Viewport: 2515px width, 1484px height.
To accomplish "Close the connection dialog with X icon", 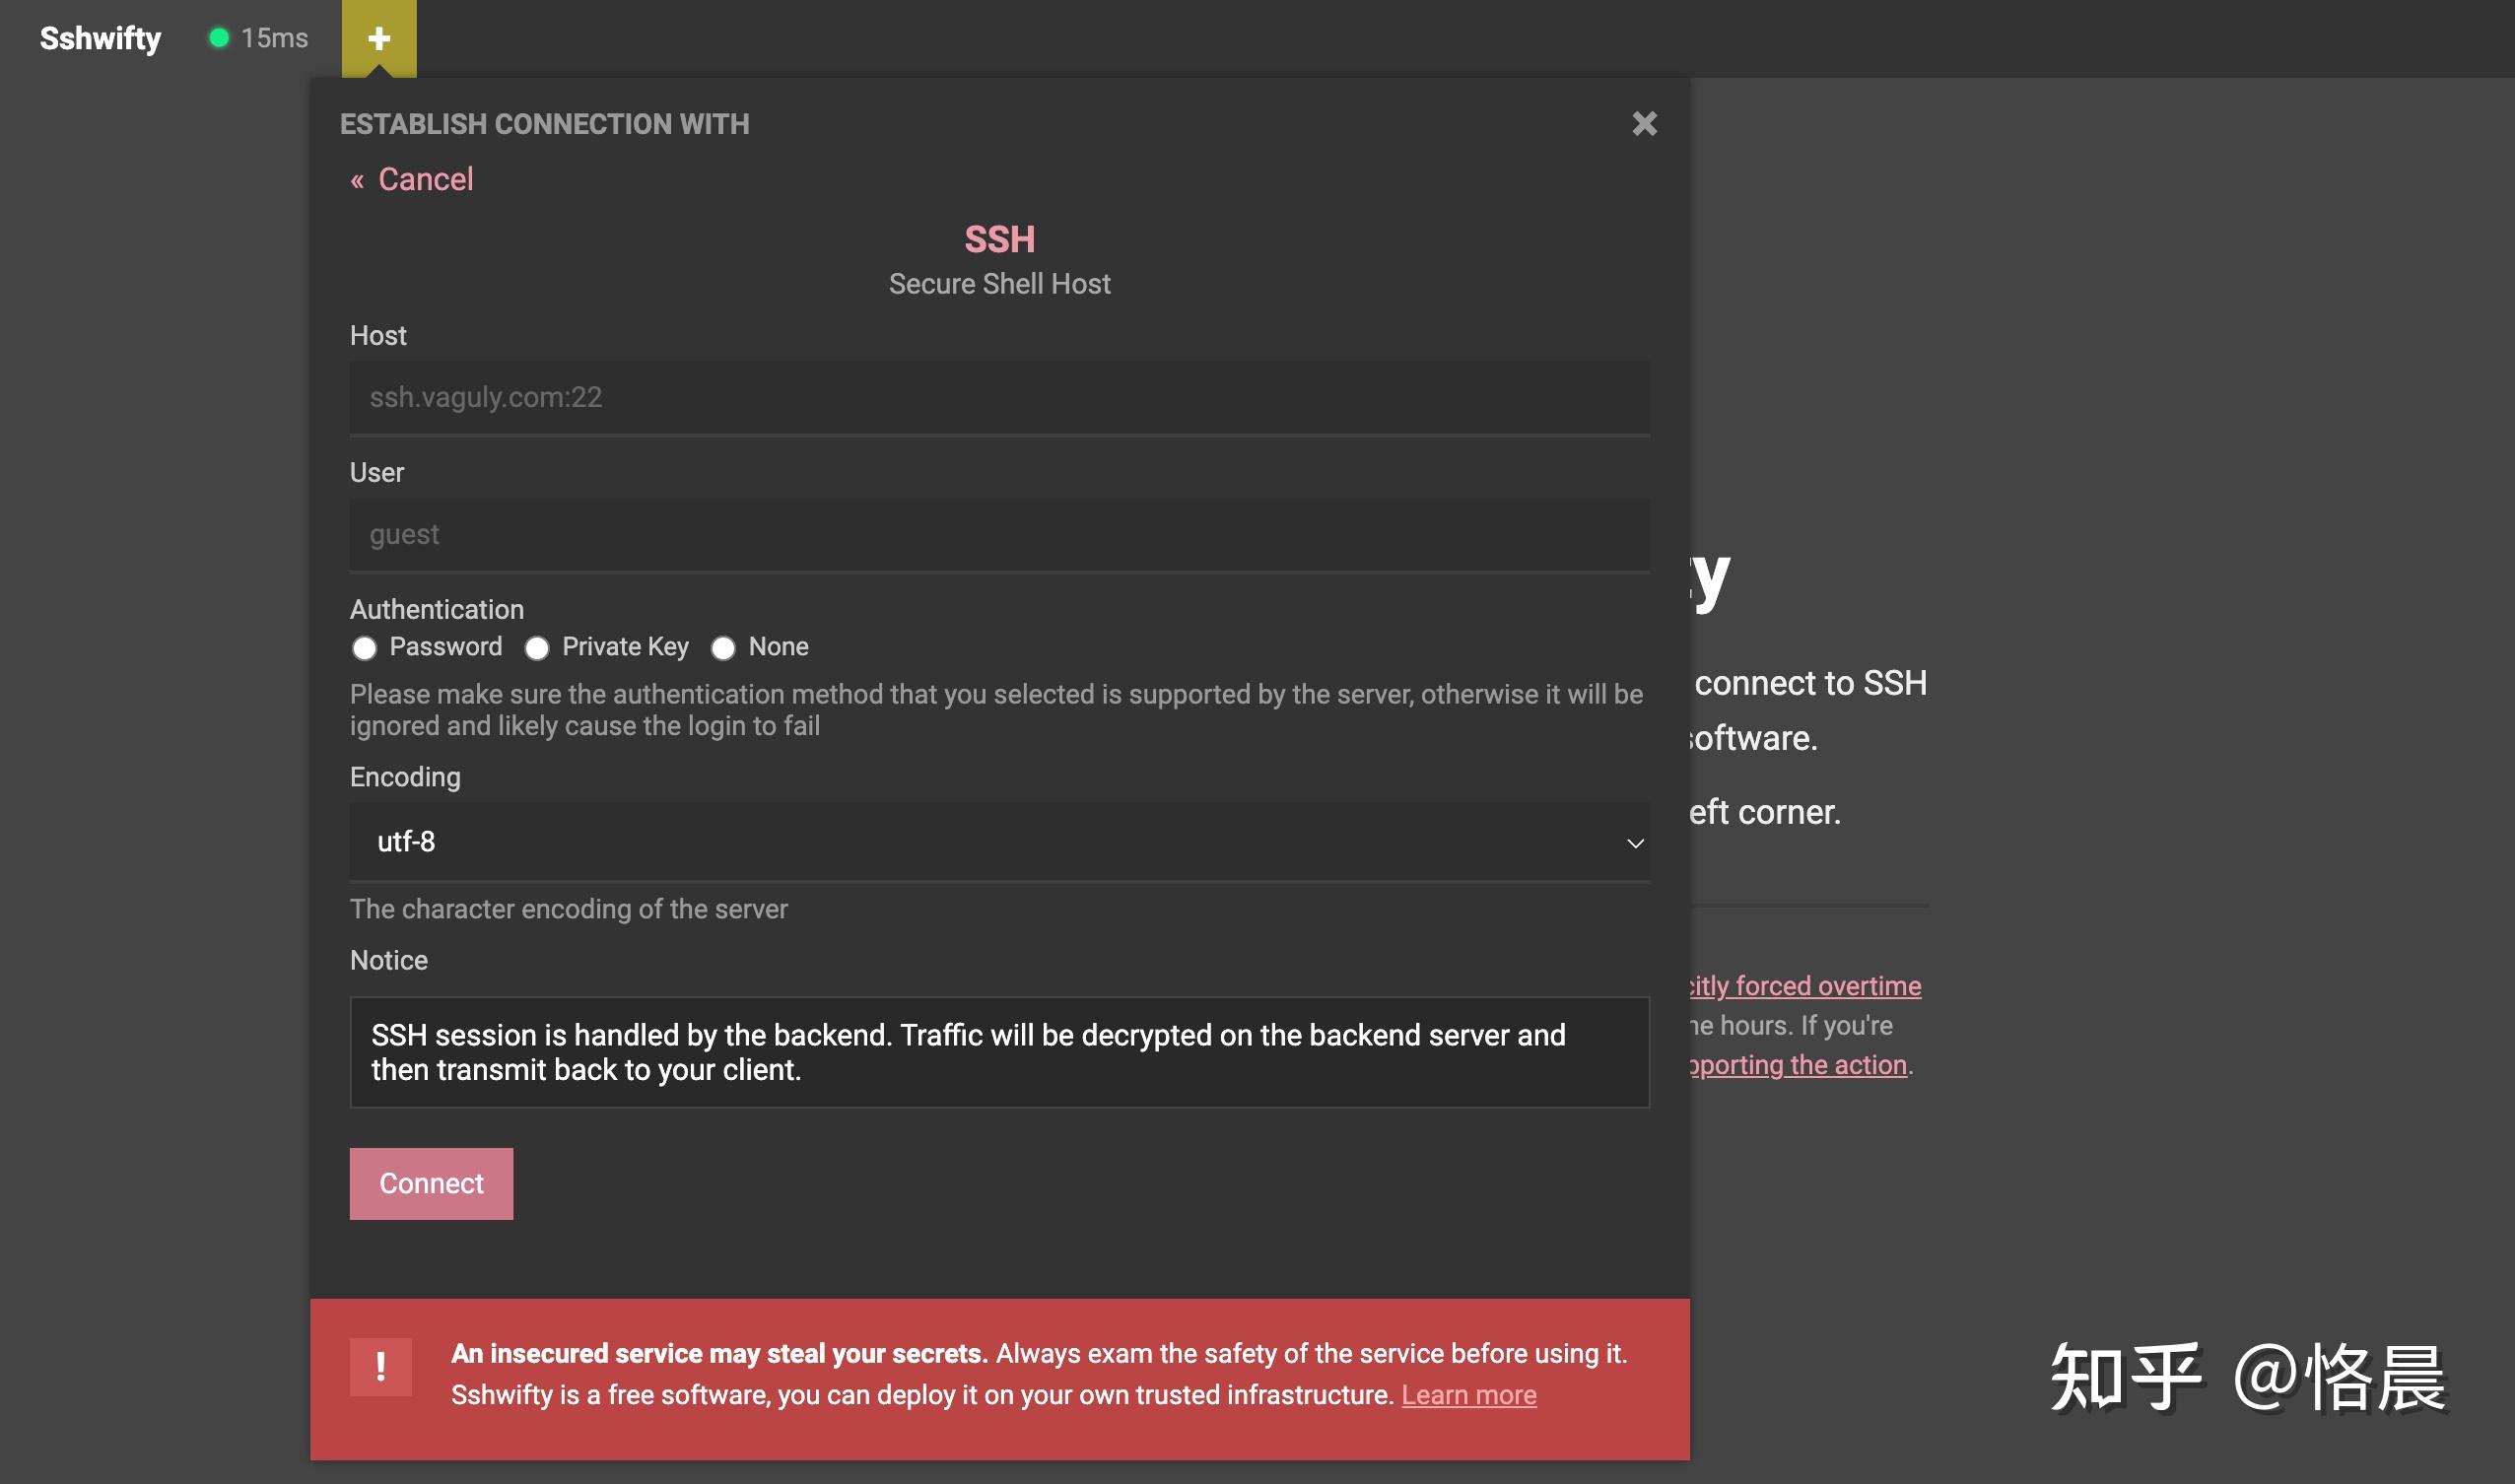I will pos(1644,124).
